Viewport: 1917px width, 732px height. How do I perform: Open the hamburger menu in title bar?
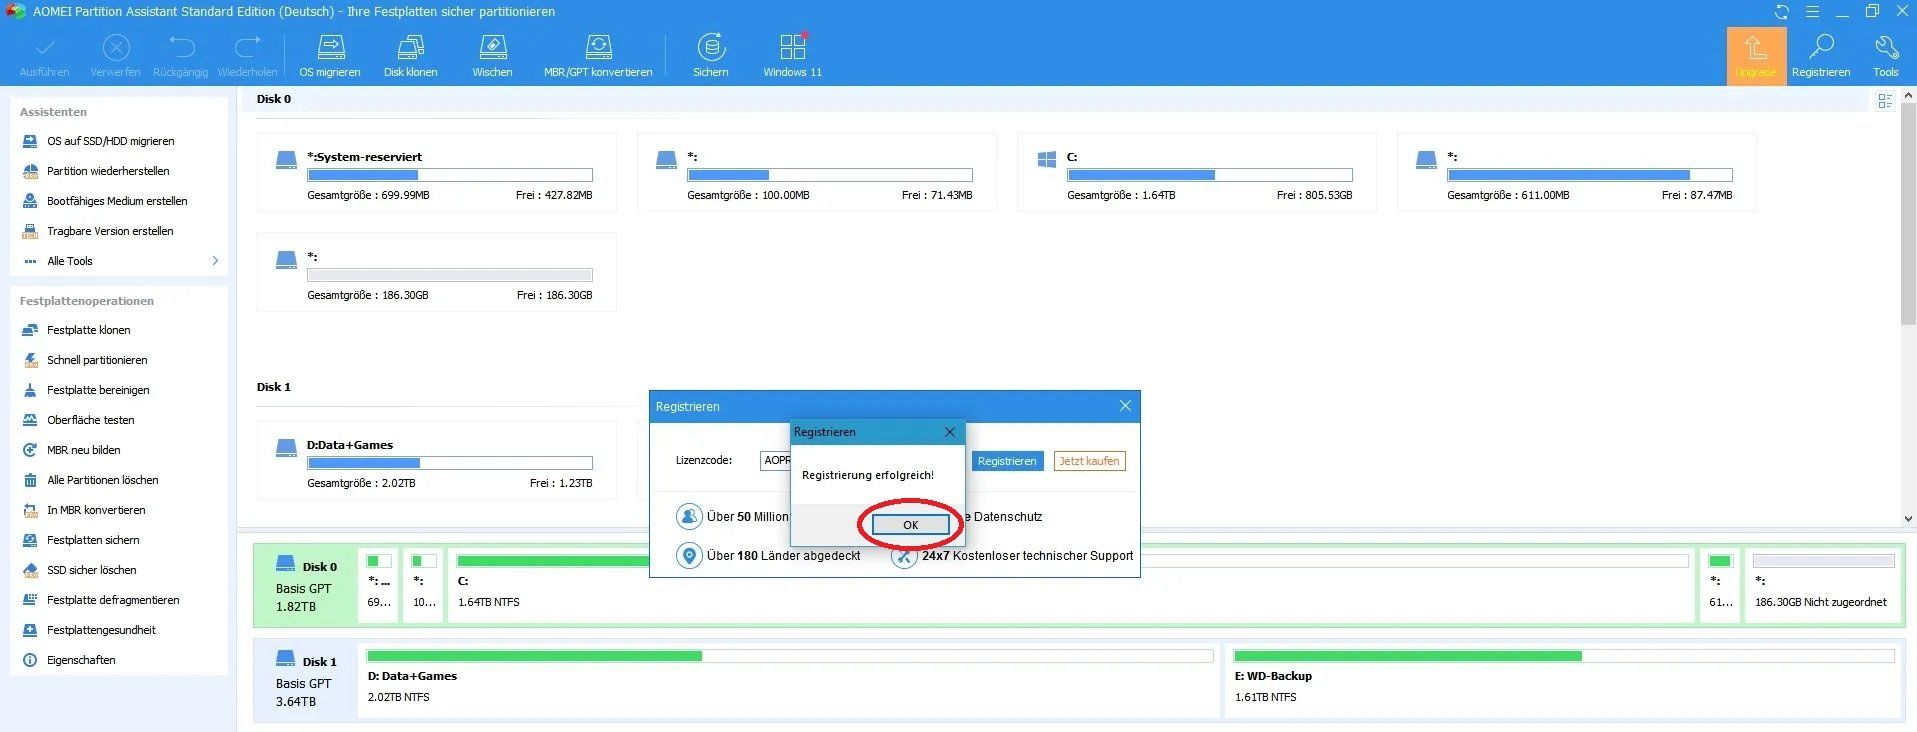point(1812,12)
